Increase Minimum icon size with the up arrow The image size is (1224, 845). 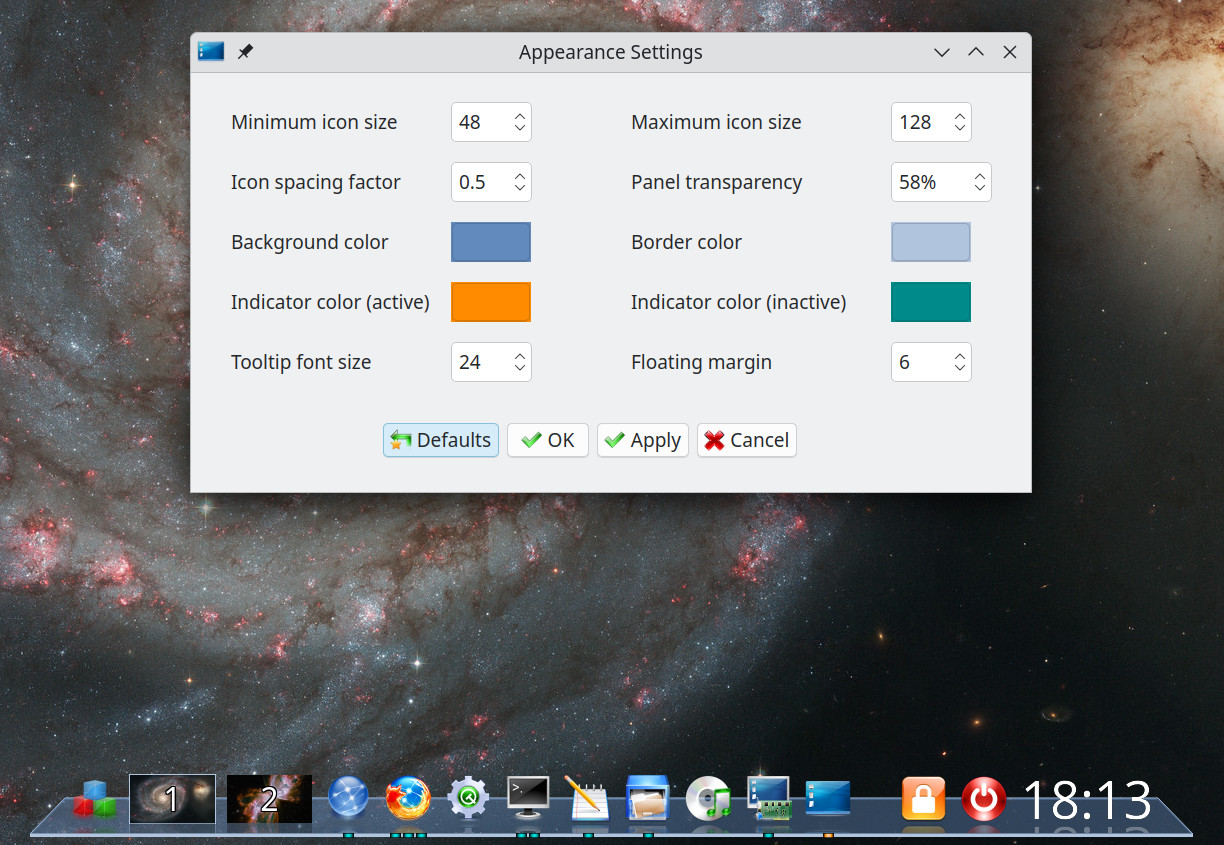click(519, 115)
